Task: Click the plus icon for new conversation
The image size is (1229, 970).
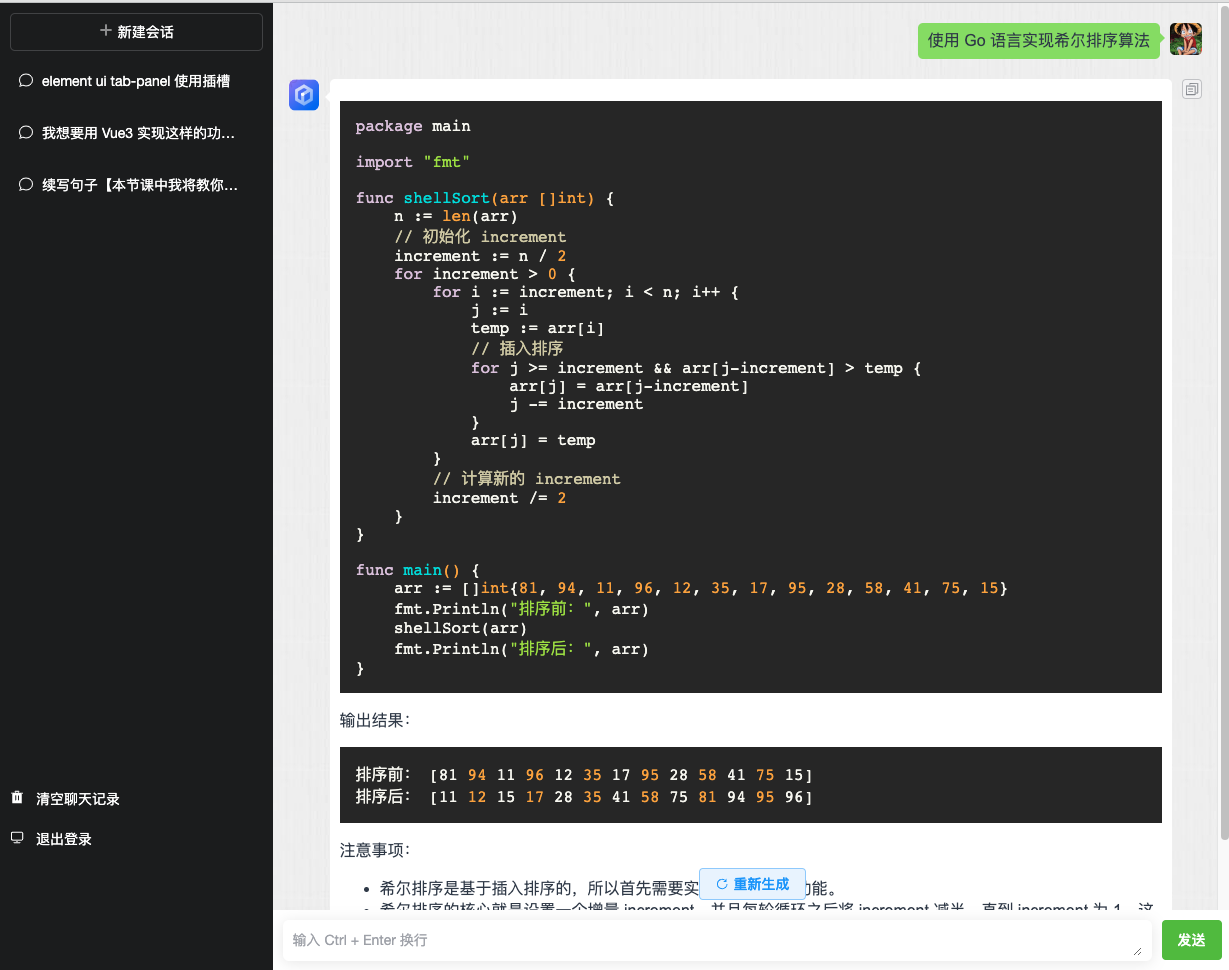Action: [x=106, y=31]
